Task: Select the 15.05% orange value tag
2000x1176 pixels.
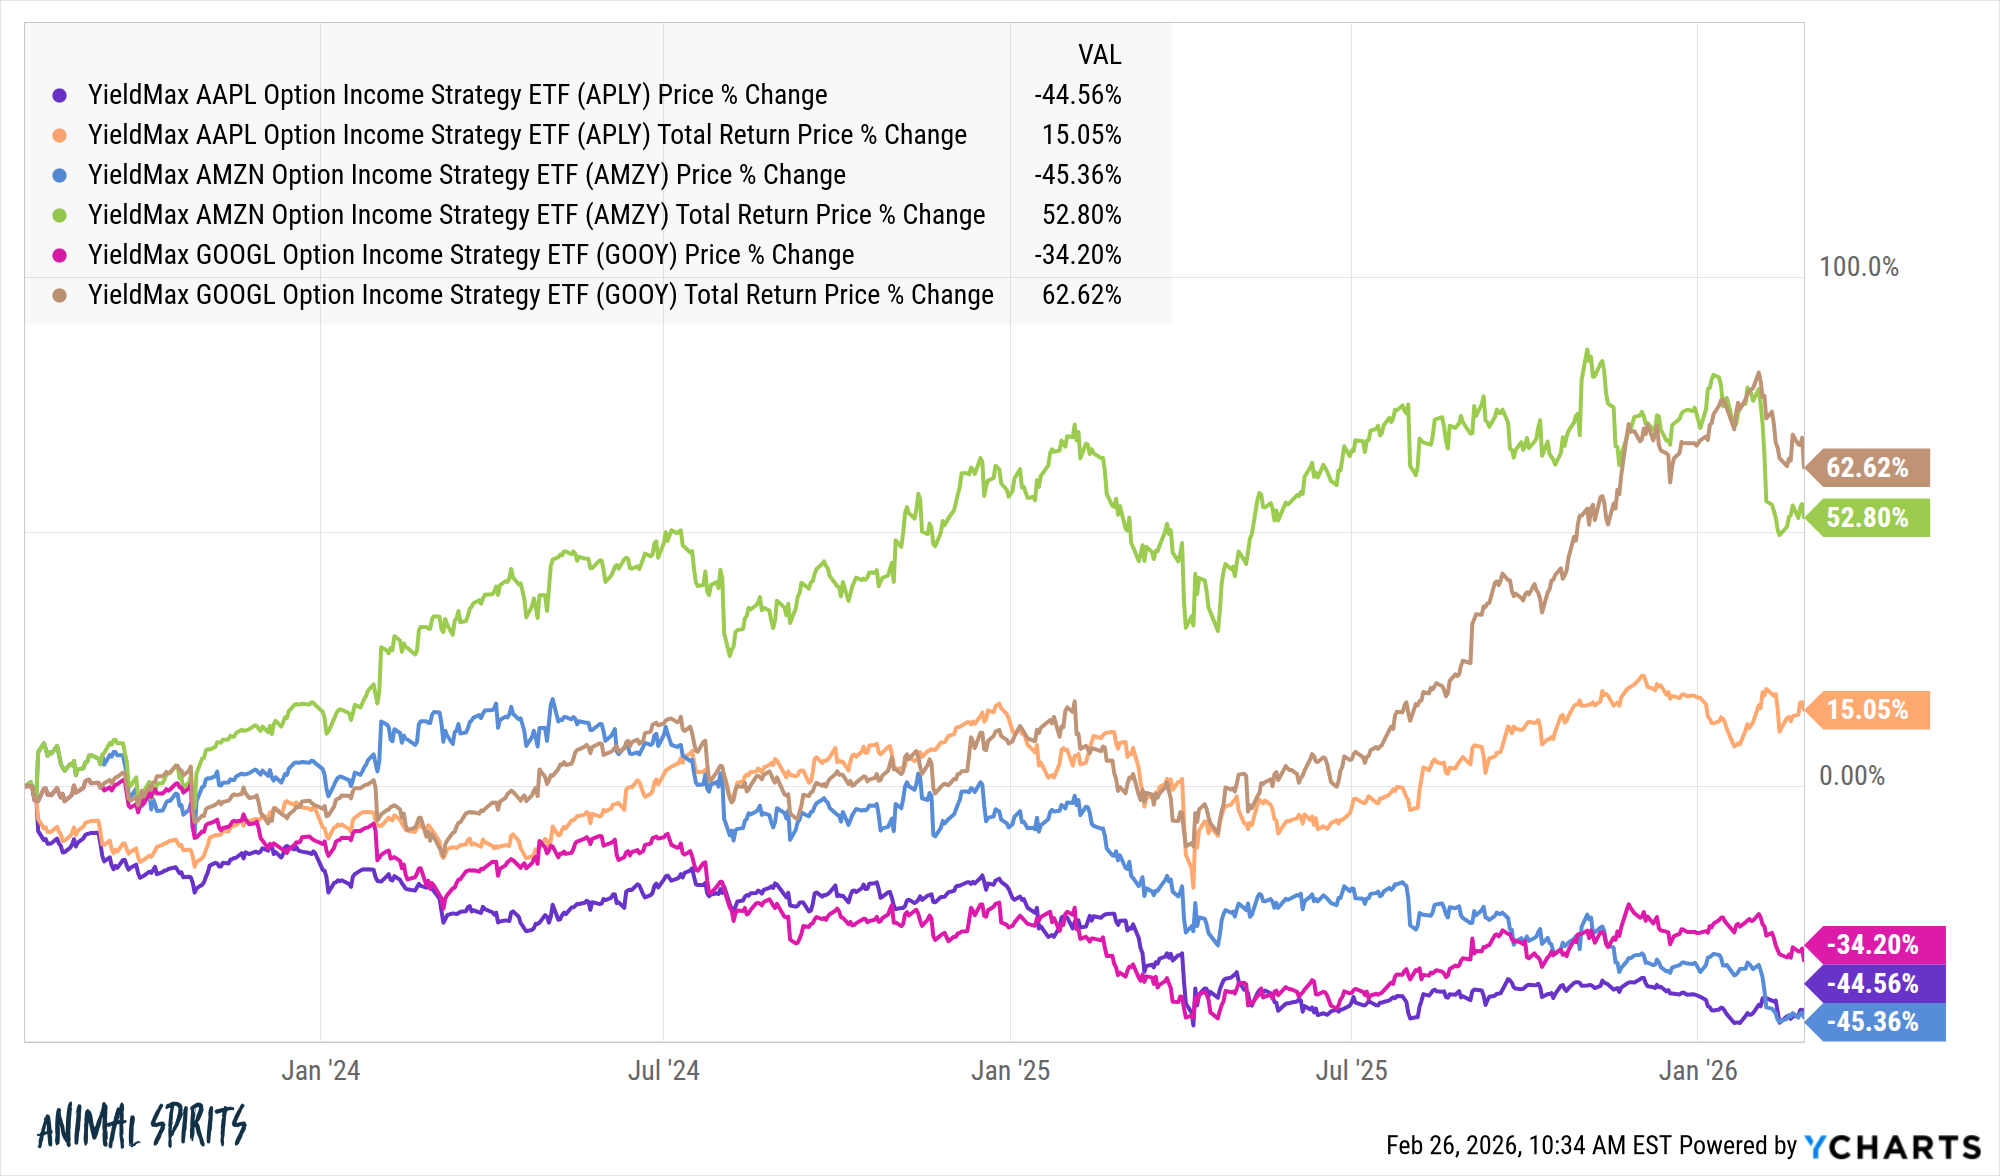Action: (1868, 710)
